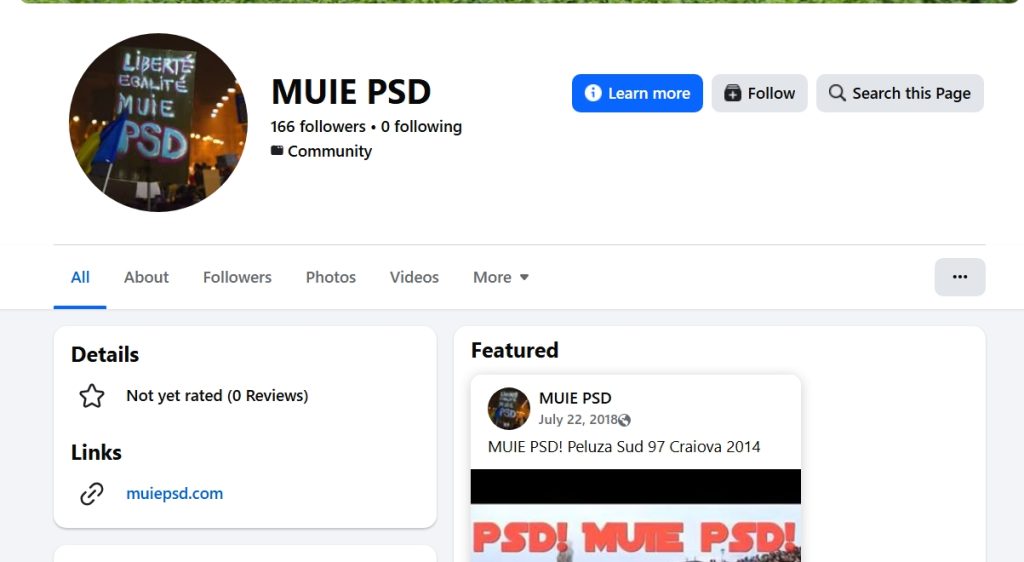Screen dimensions: 1024x562
Task: Click the featured post video thumbnail
Action: 635,516
